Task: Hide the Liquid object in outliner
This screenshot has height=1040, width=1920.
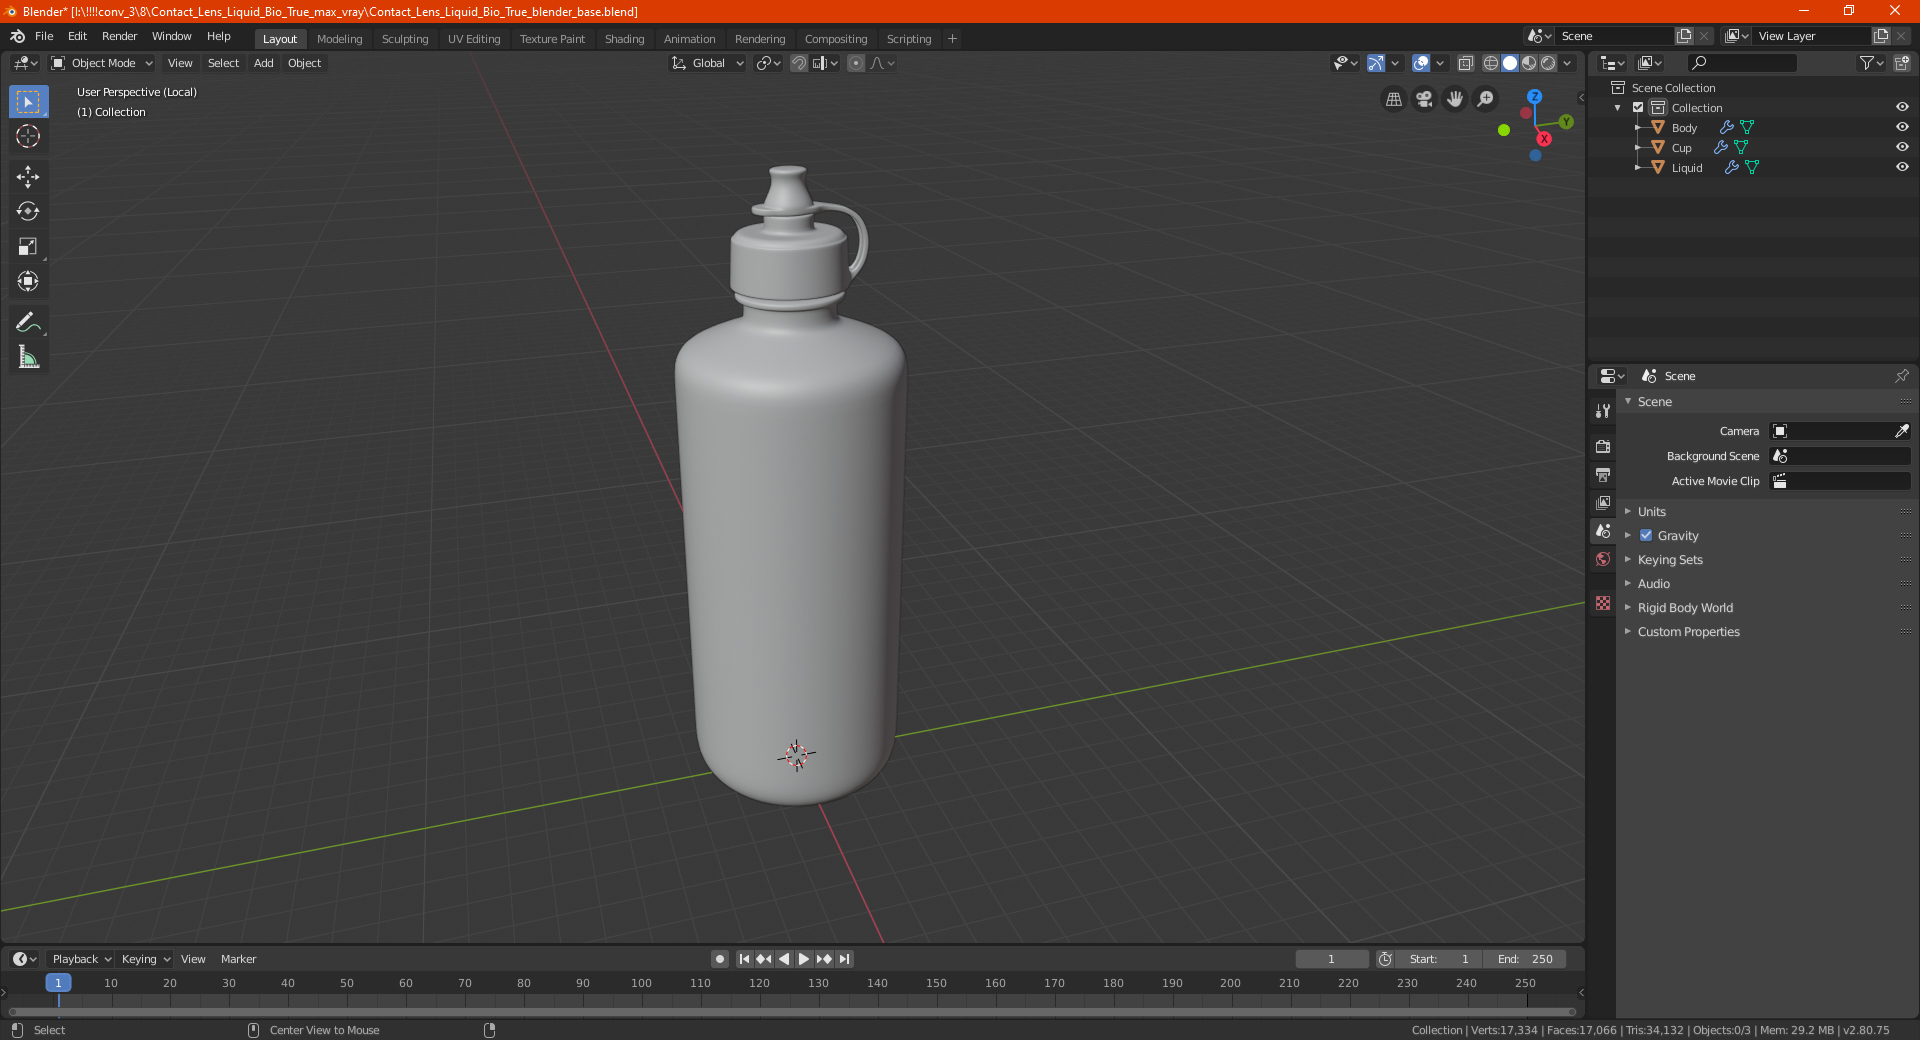Action: (x=1902, y=167)
